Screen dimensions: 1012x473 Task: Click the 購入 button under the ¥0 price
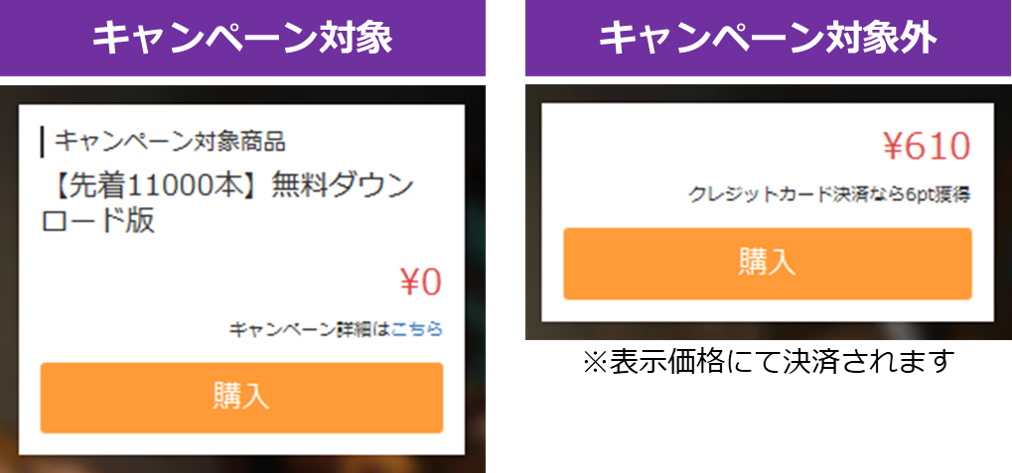241,397
